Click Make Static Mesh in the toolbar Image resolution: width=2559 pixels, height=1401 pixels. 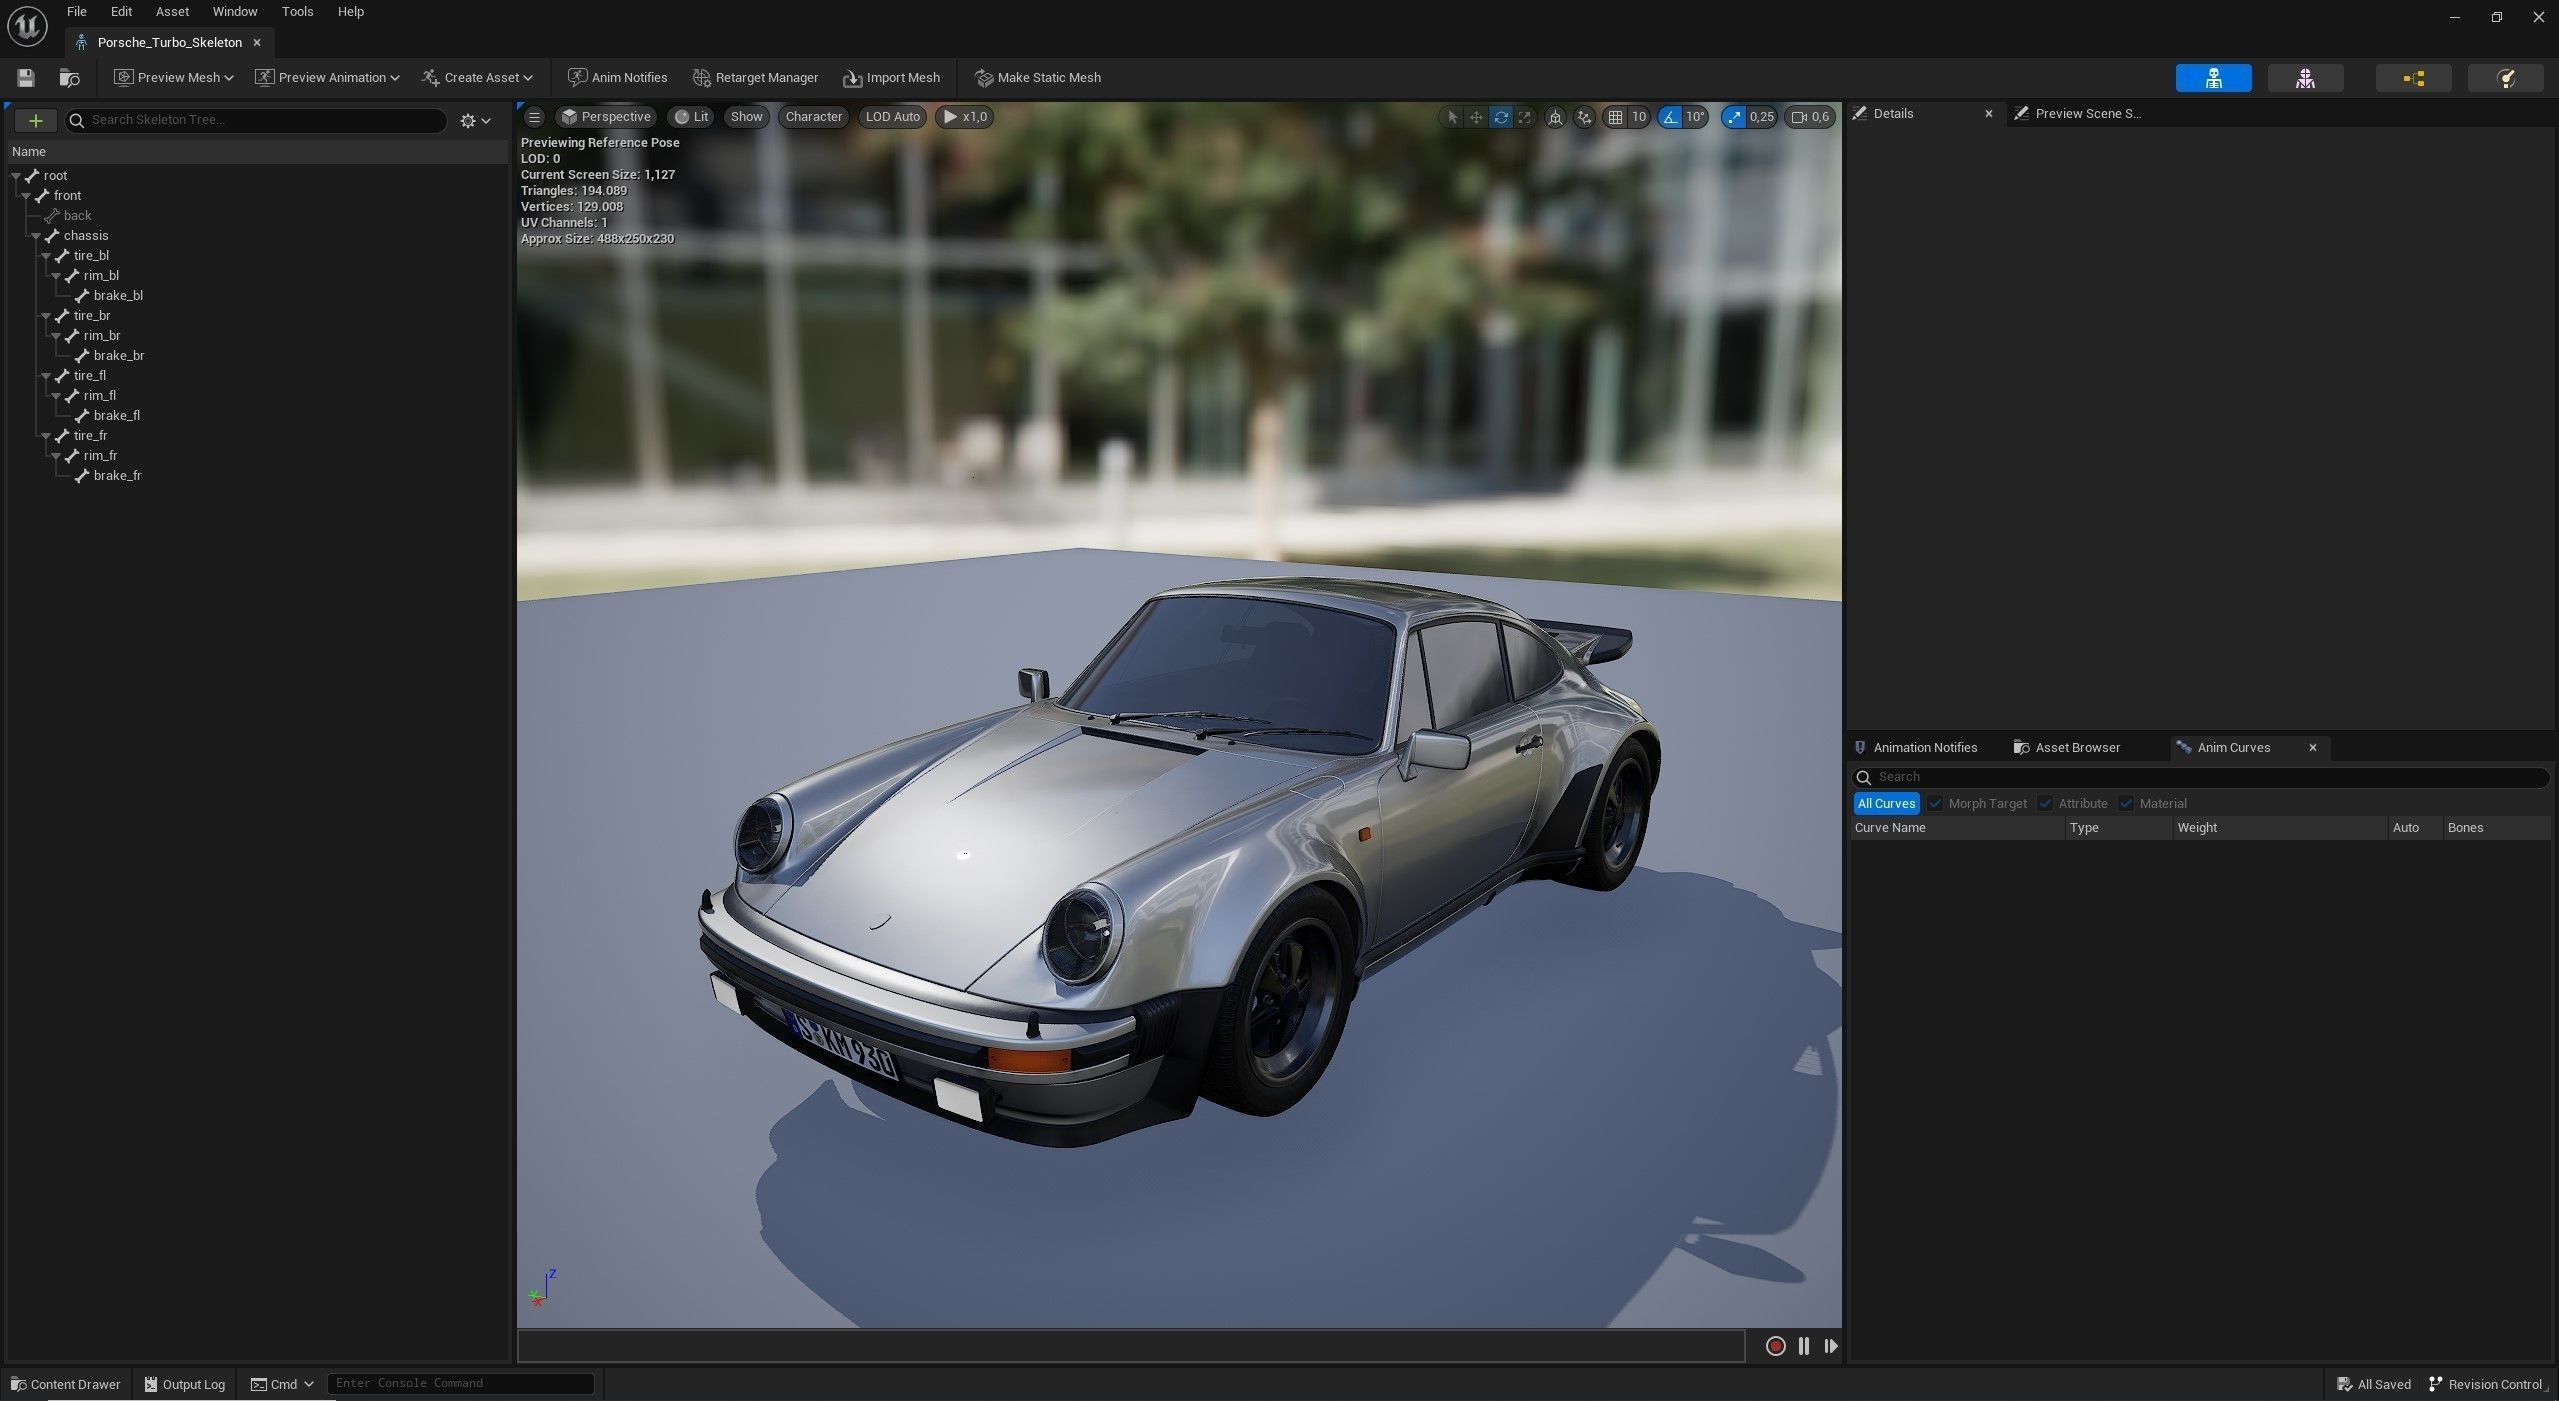click(1037, 77)
